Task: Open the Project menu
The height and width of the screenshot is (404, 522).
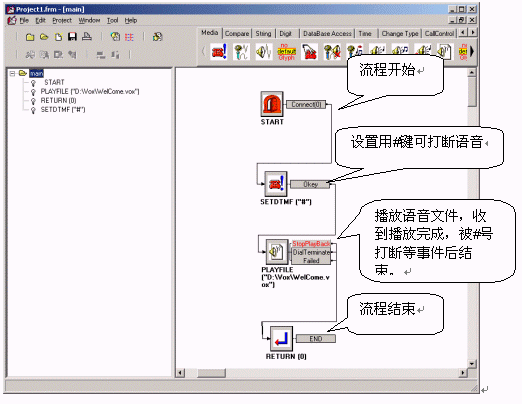Action: click(62, 21)
